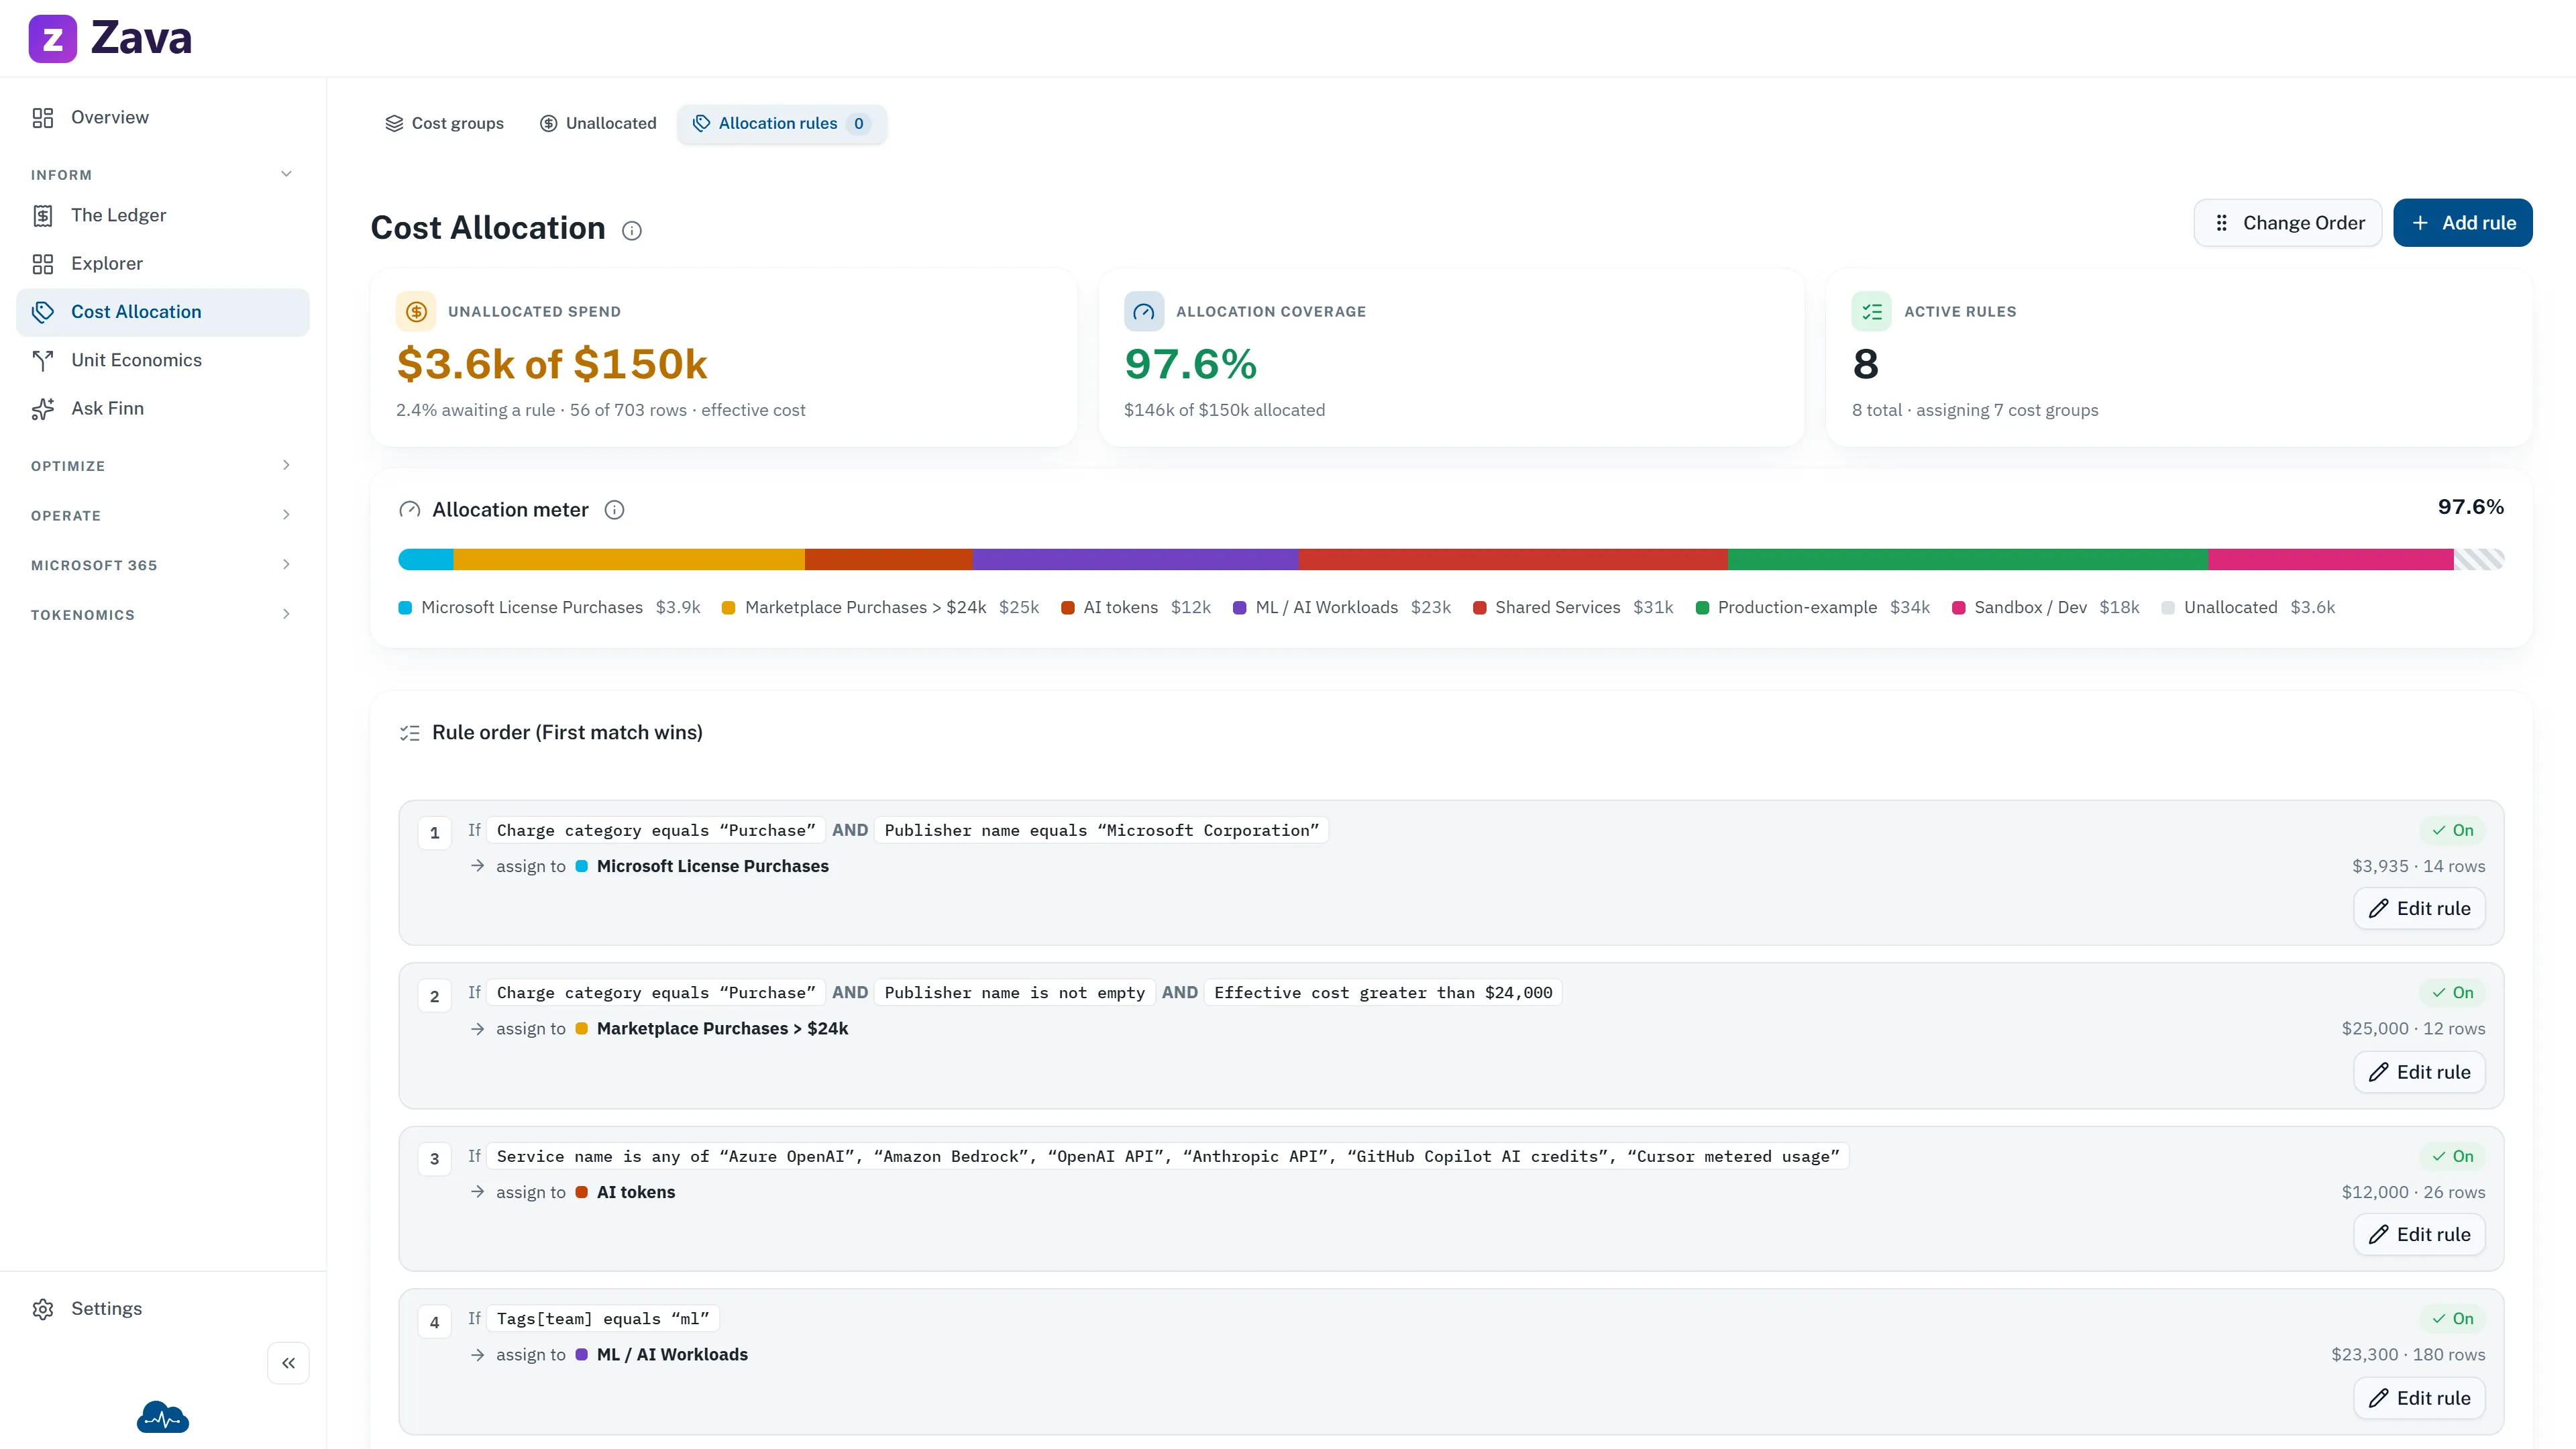
Task: Click the Active Rules count 8
Action: point(1866,364)
